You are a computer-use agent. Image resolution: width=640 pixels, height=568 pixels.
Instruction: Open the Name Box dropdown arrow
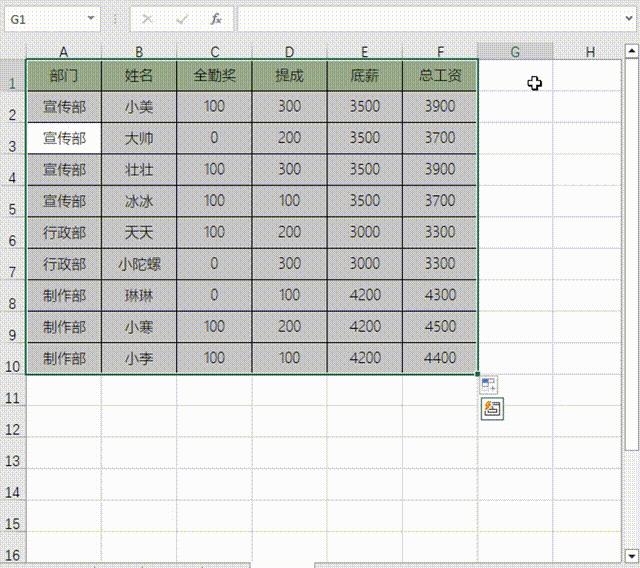pyautogui.click(x=91, y=18)
